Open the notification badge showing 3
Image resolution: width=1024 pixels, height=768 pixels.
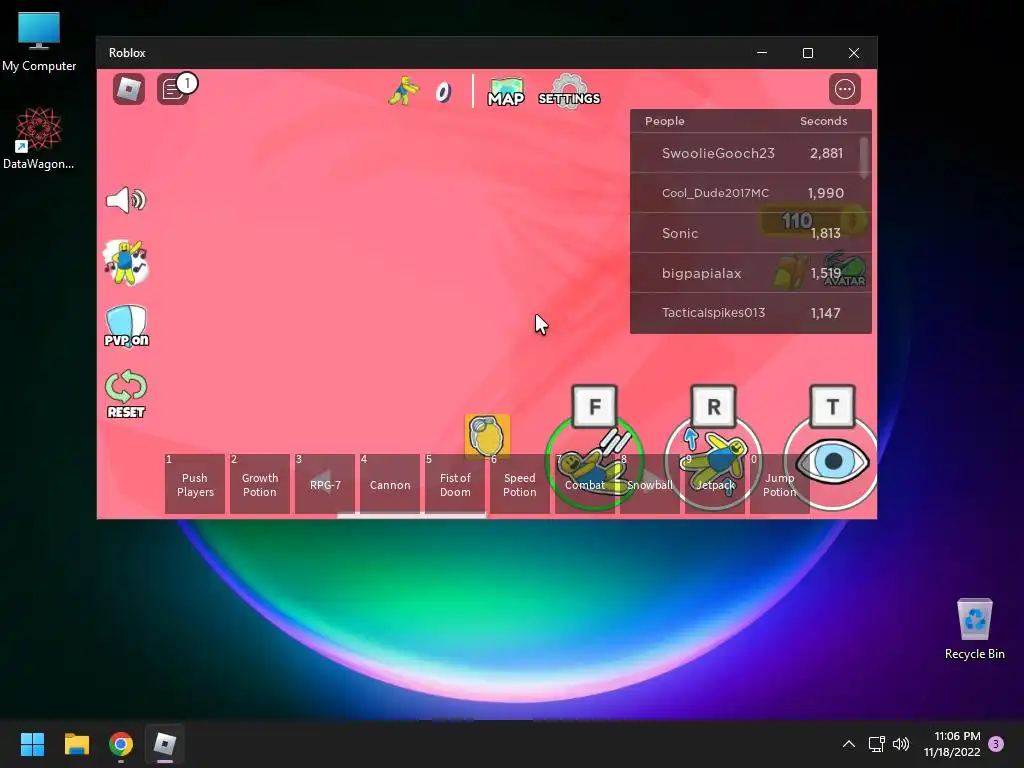[x=996, y=744]
